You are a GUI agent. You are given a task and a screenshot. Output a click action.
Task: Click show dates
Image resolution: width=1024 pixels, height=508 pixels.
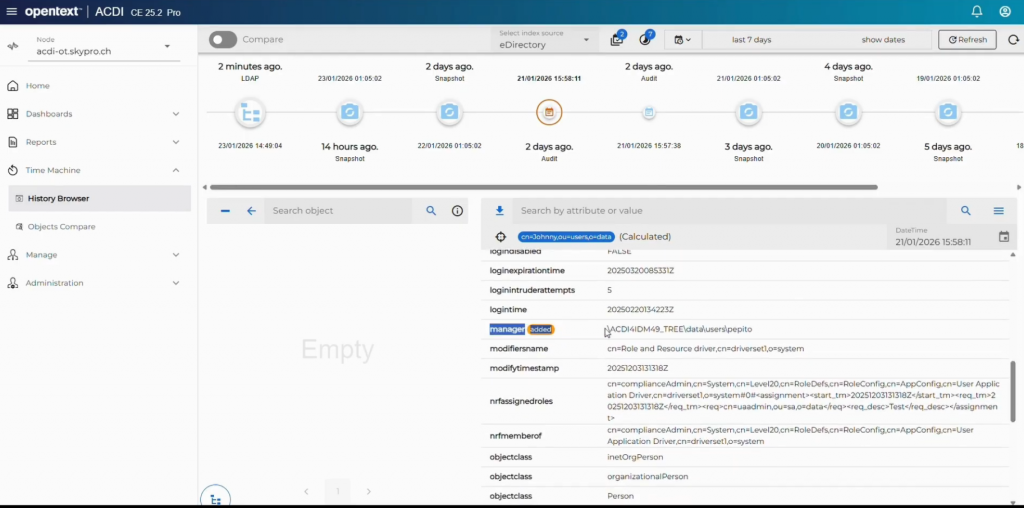click(883, 40)
